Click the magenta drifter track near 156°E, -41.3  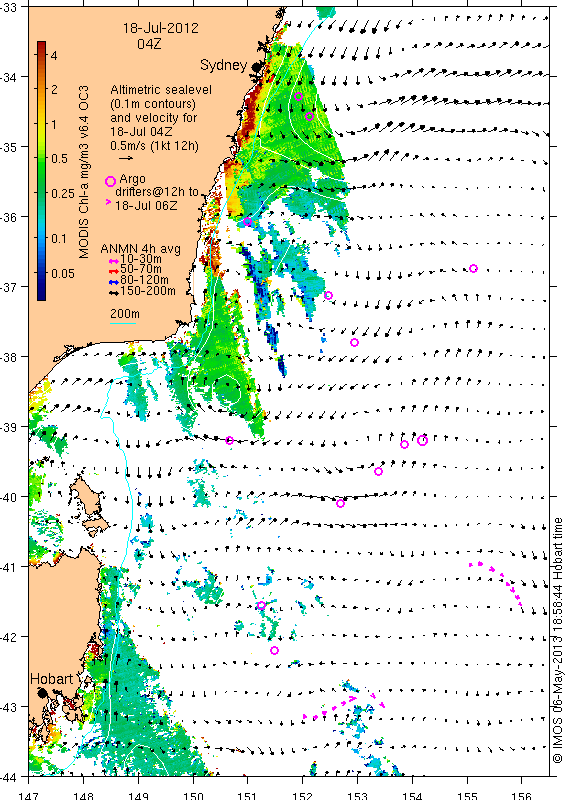point(496,582)
